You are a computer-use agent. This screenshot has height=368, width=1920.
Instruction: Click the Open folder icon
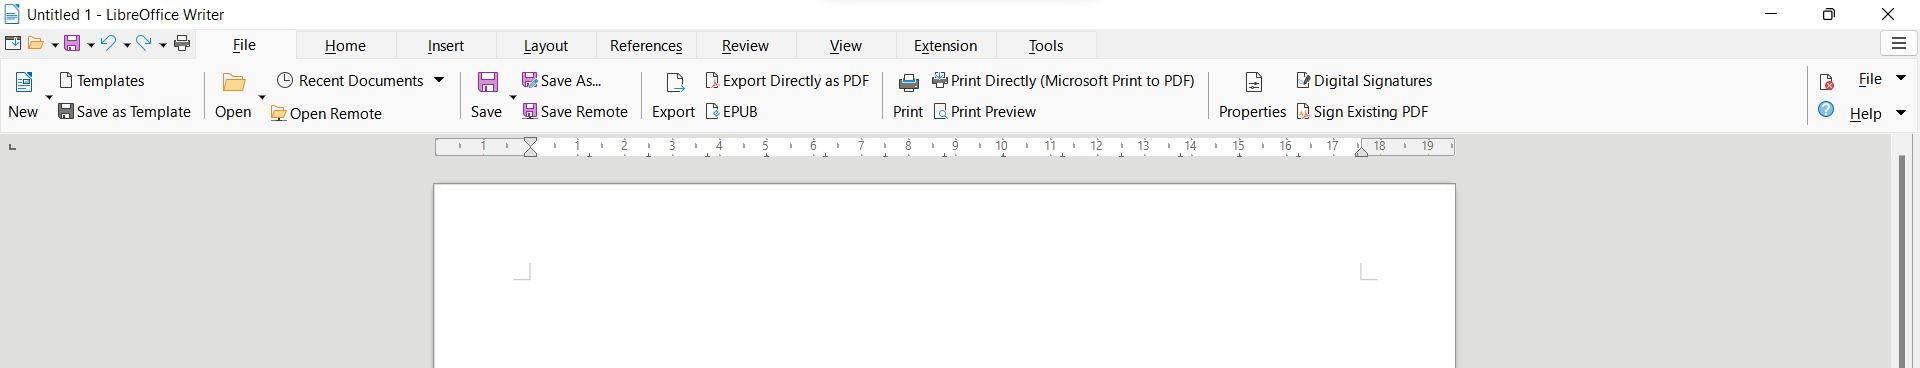point(234,83)
